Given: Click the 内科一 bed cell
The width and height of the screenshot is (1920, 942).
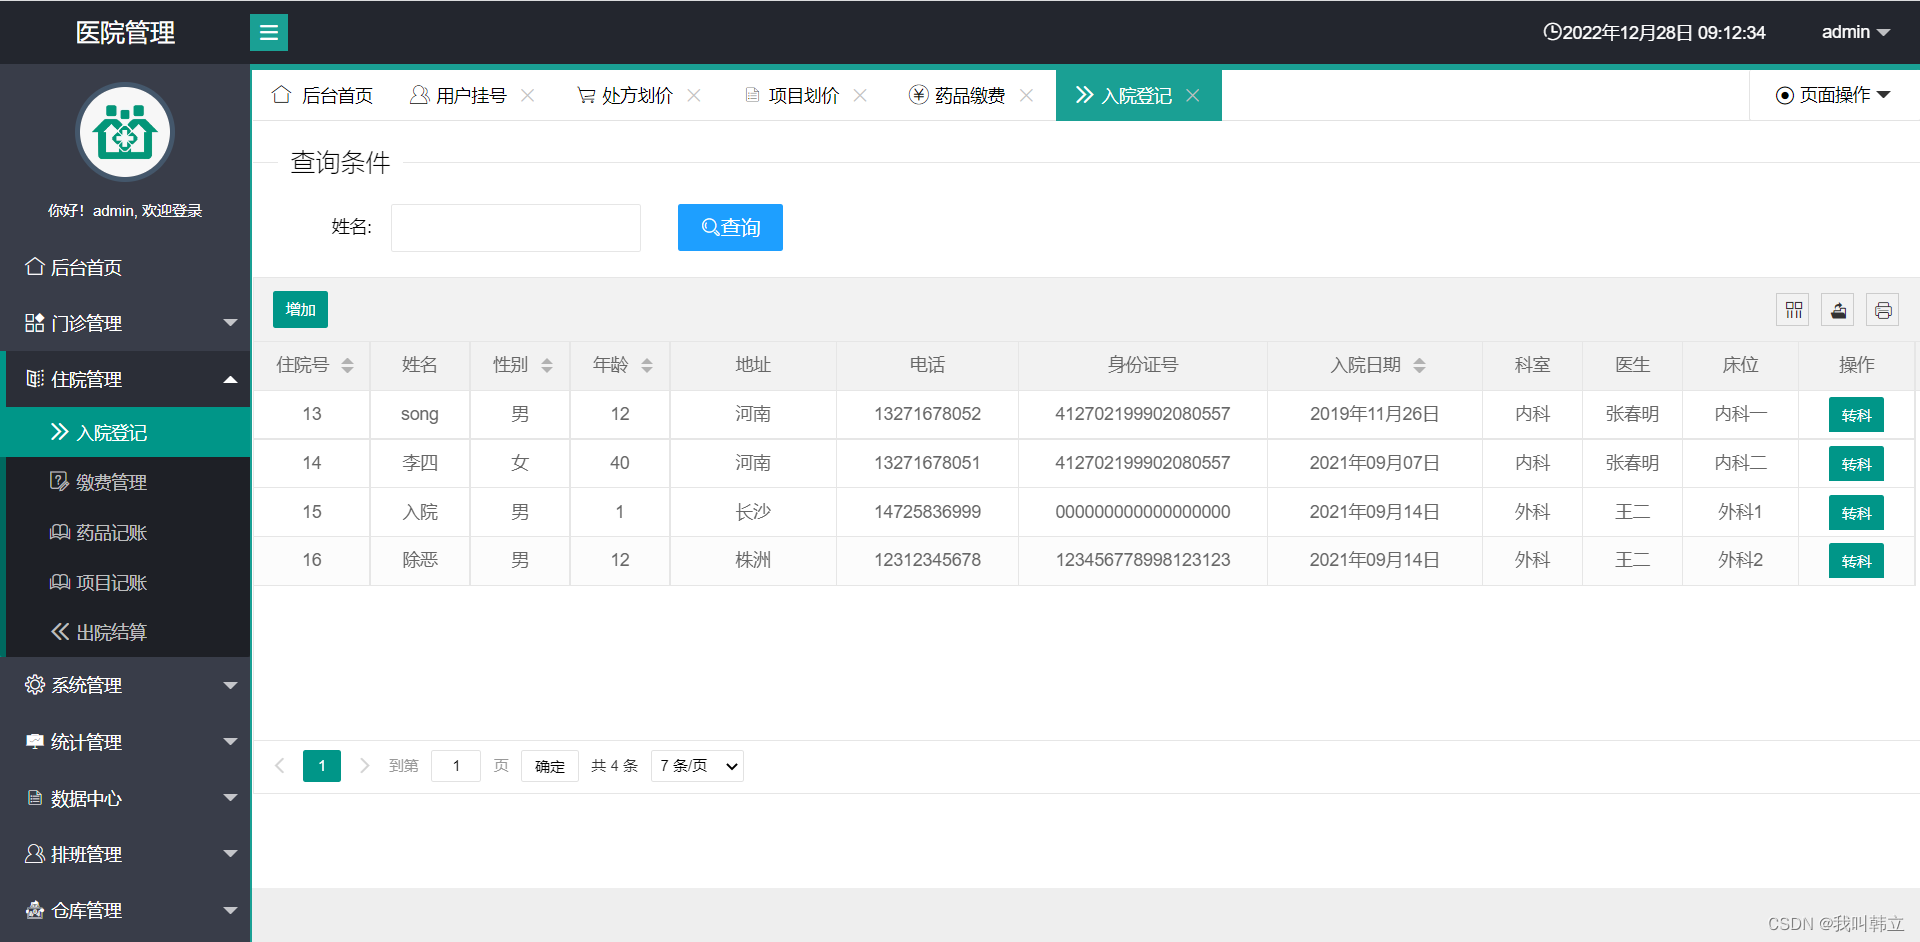Looking at the screenshot, I should tap(1741, 414).
